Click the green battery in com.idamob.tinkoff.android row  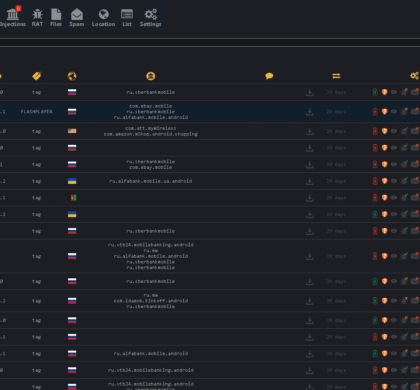pos(375,301)
